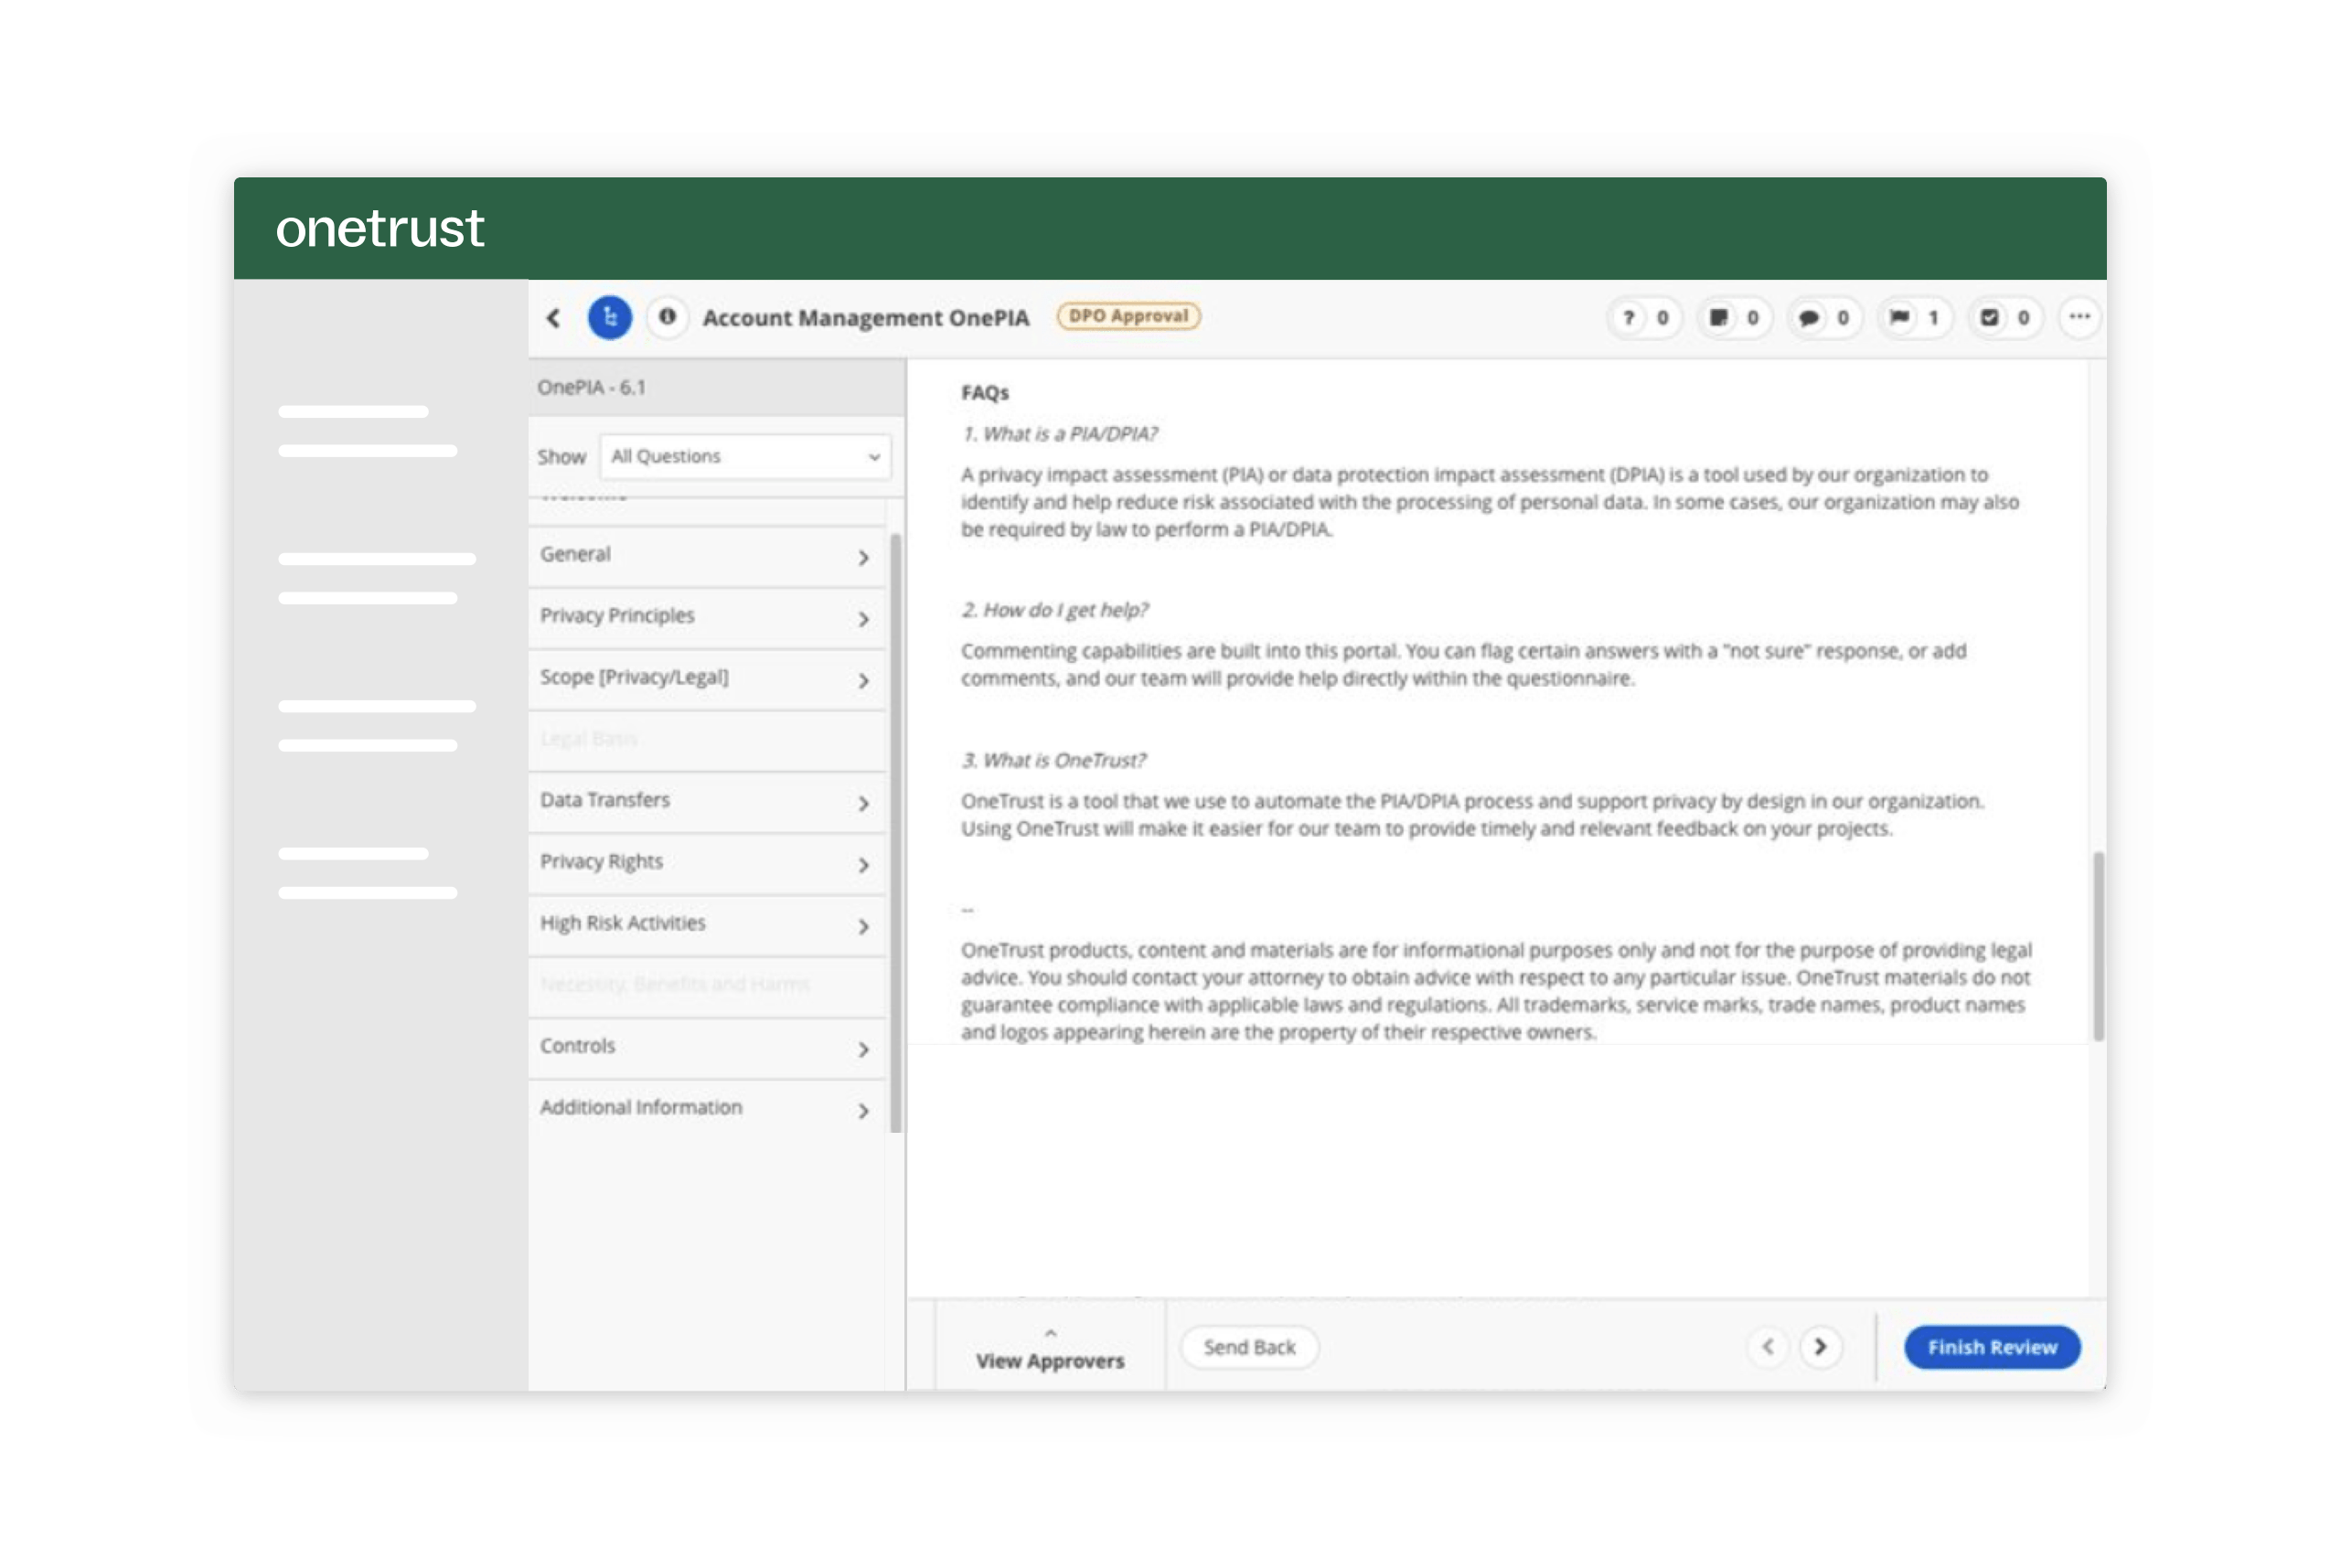The height and width of the screenshot is (1568, 2341).
Task: Go back using the header back arrow
Action: pyautogui.click(x=553, y=318)
